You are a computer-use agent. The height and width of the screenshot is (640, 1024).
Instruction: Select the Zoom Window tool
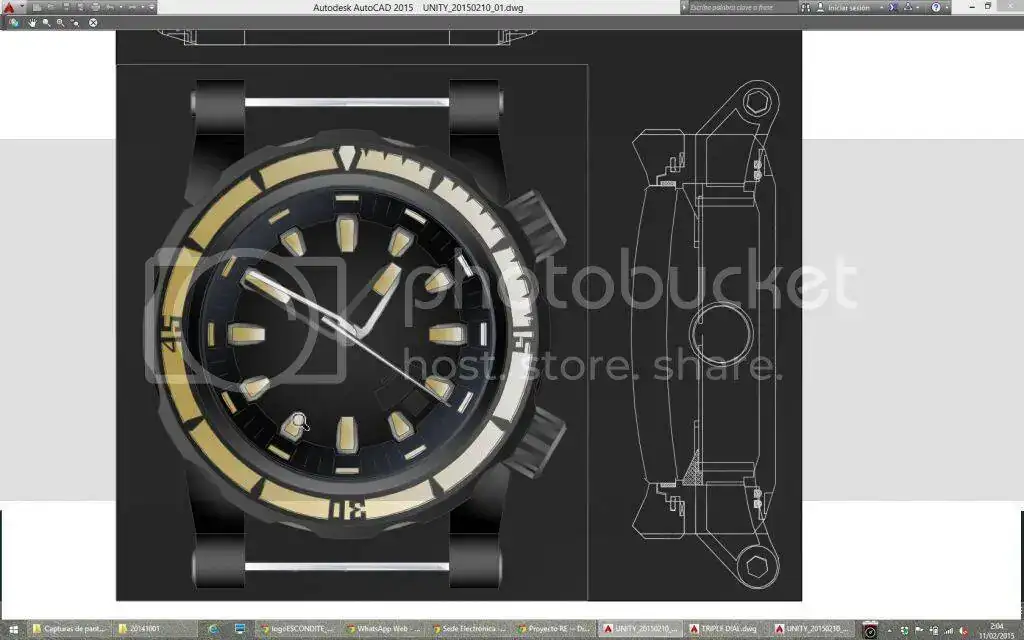click(60, 22)
